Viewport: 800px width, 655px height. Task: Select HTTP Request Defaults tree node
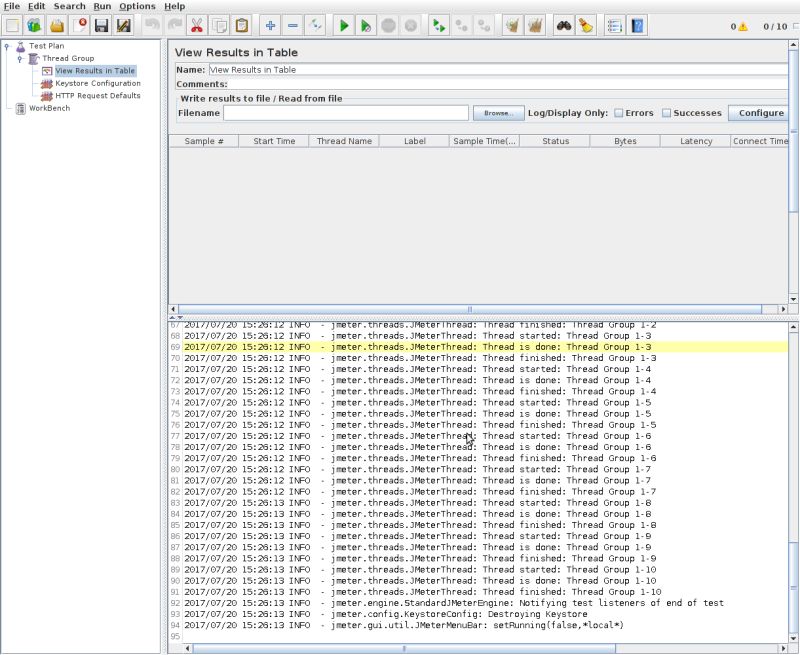click(97, 95)
